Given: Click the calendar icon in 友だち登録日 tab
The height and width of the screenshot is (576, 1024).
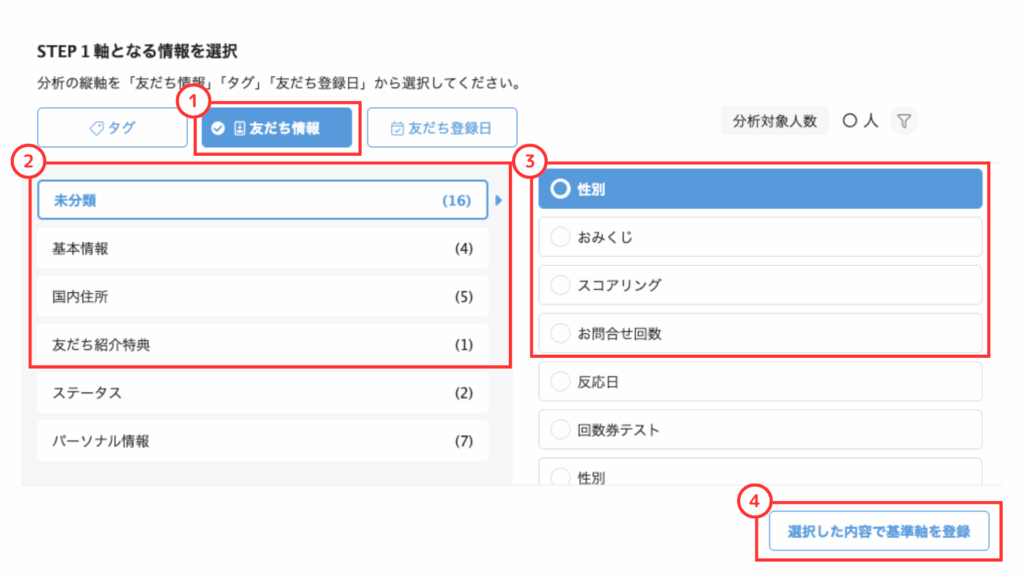Looking at the screenshot, I should point(396,128).
